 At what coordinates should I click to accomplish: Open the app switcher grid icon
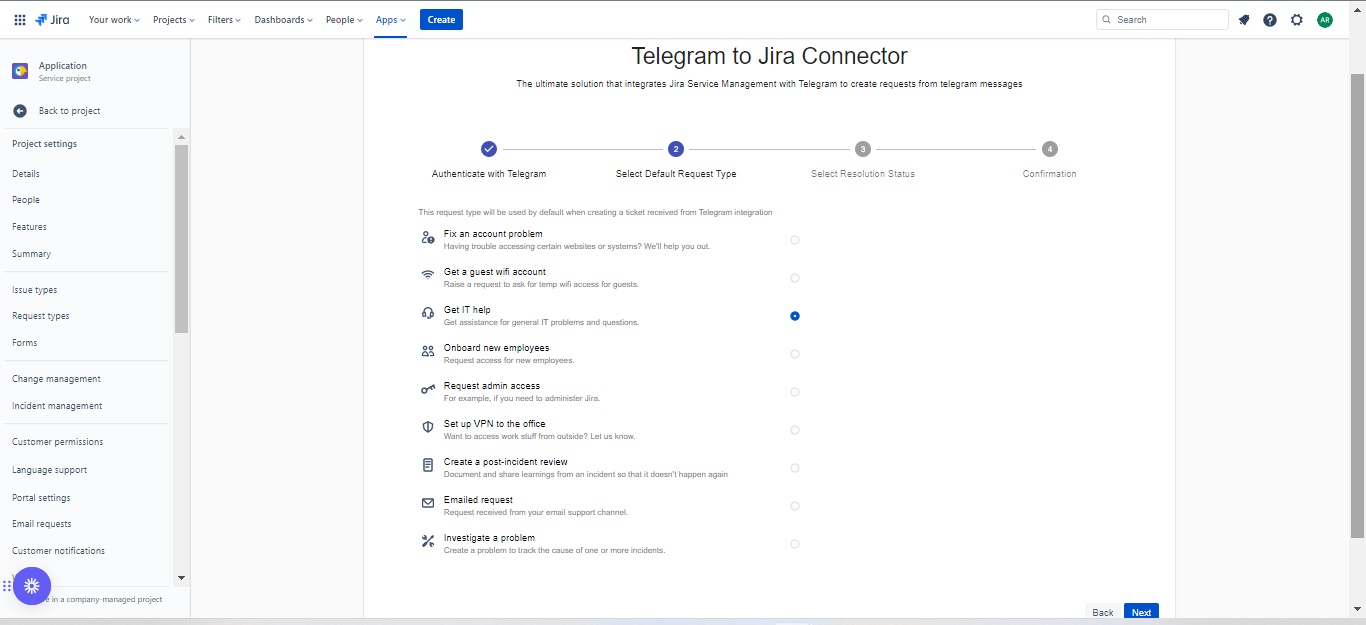tap(20, 20)
